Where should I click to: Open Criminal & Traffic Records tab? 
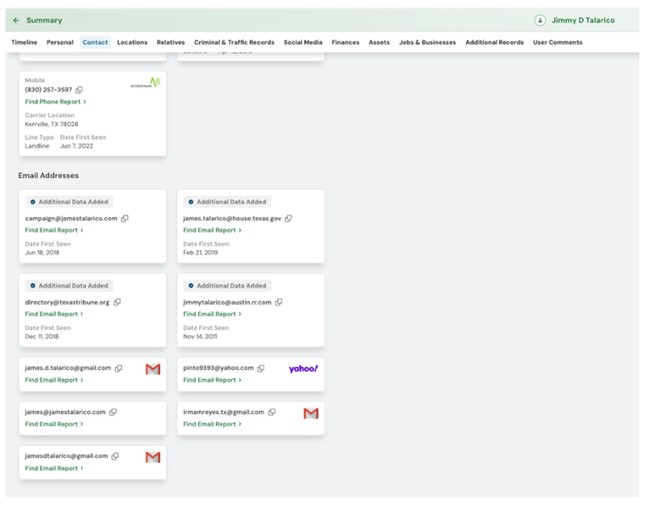(x=234, y=42)
